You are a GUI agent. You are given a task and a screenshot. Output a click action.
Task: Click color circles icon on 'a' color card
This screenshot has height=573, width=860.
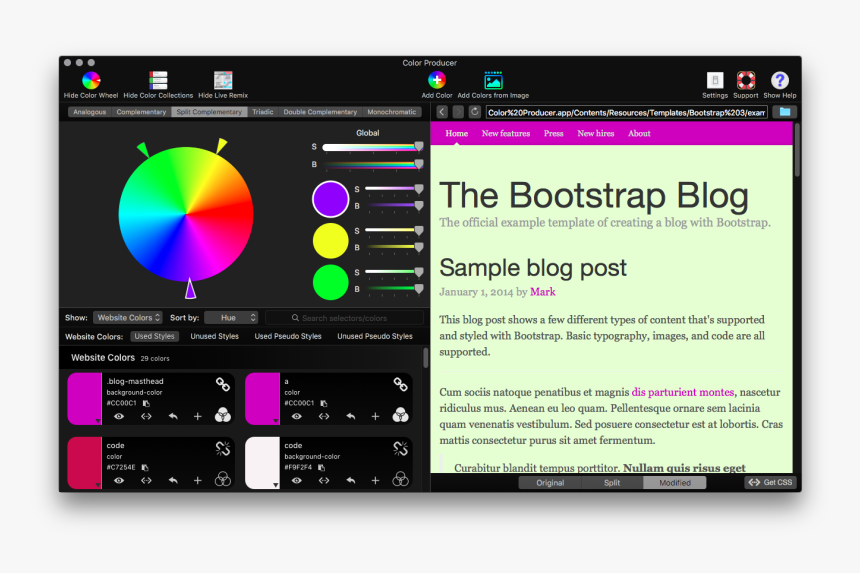click(400, 416)
